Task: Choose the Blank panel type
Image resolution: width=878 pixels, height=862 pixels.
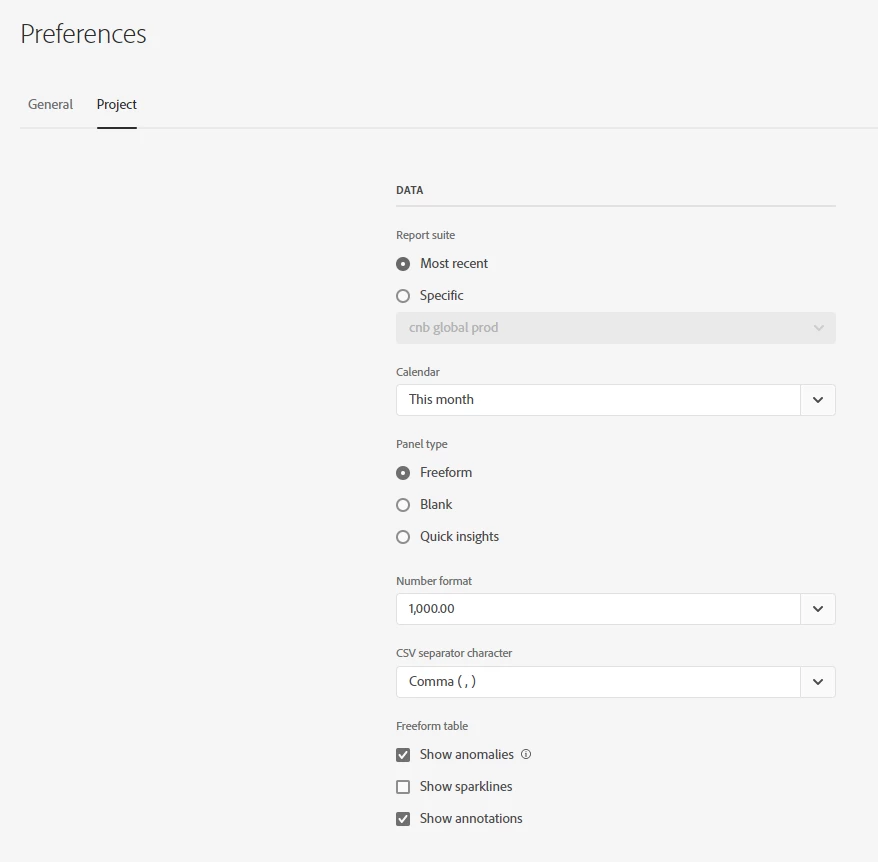Action: tap(403, 505)
